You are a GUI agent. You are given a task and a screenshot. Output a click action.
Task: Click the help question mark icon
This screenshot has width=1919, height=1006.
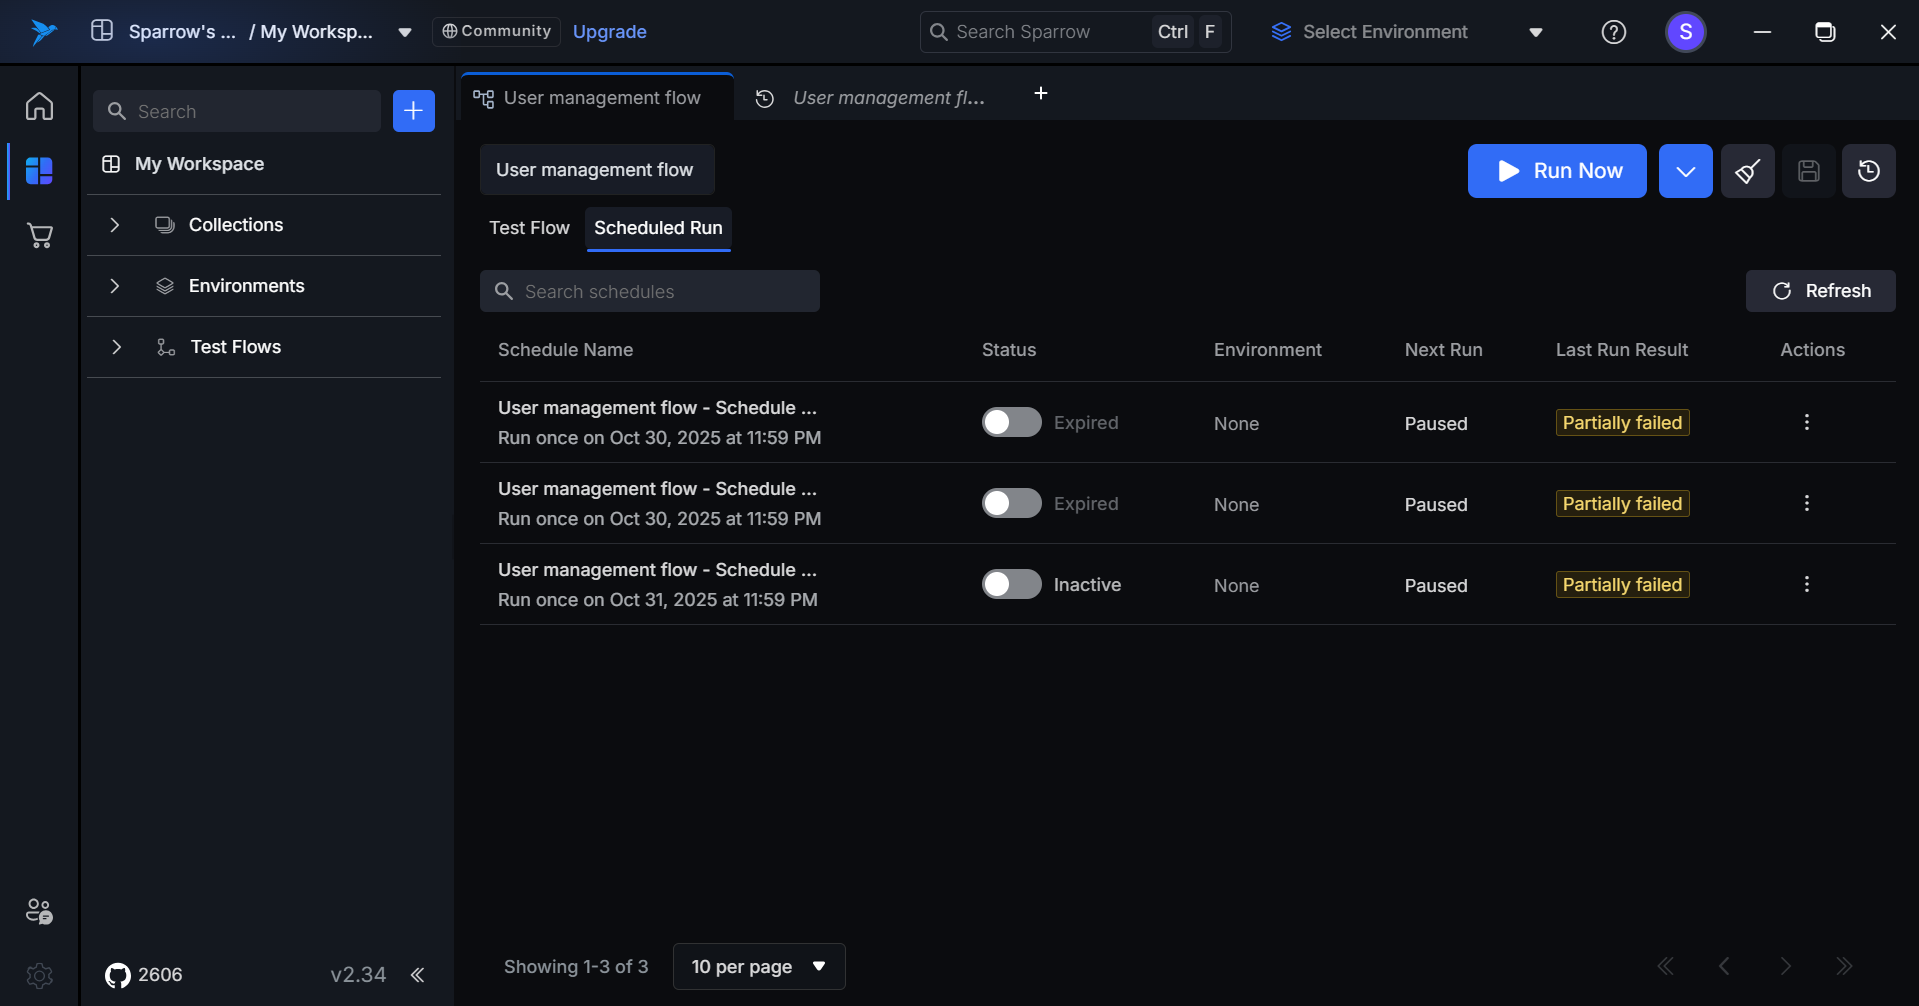click(x=1613, y=32)
